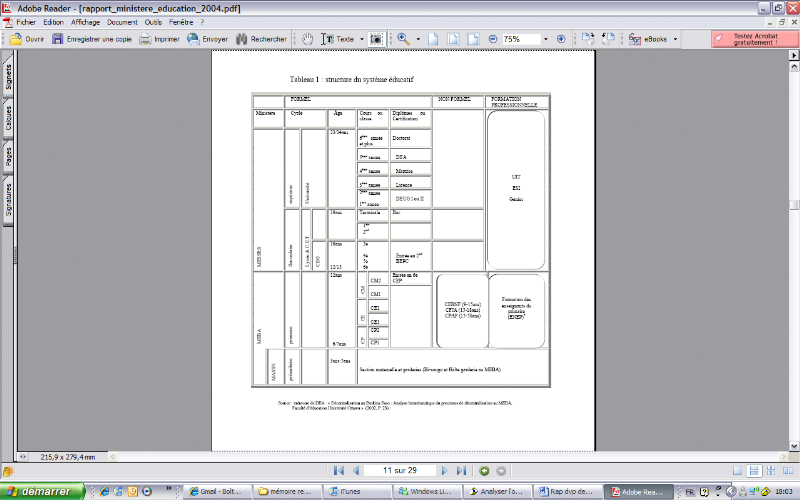Open Gmail taskbar button
The image size is (800, 500).
pyautogui.click(x=218, y=491)
